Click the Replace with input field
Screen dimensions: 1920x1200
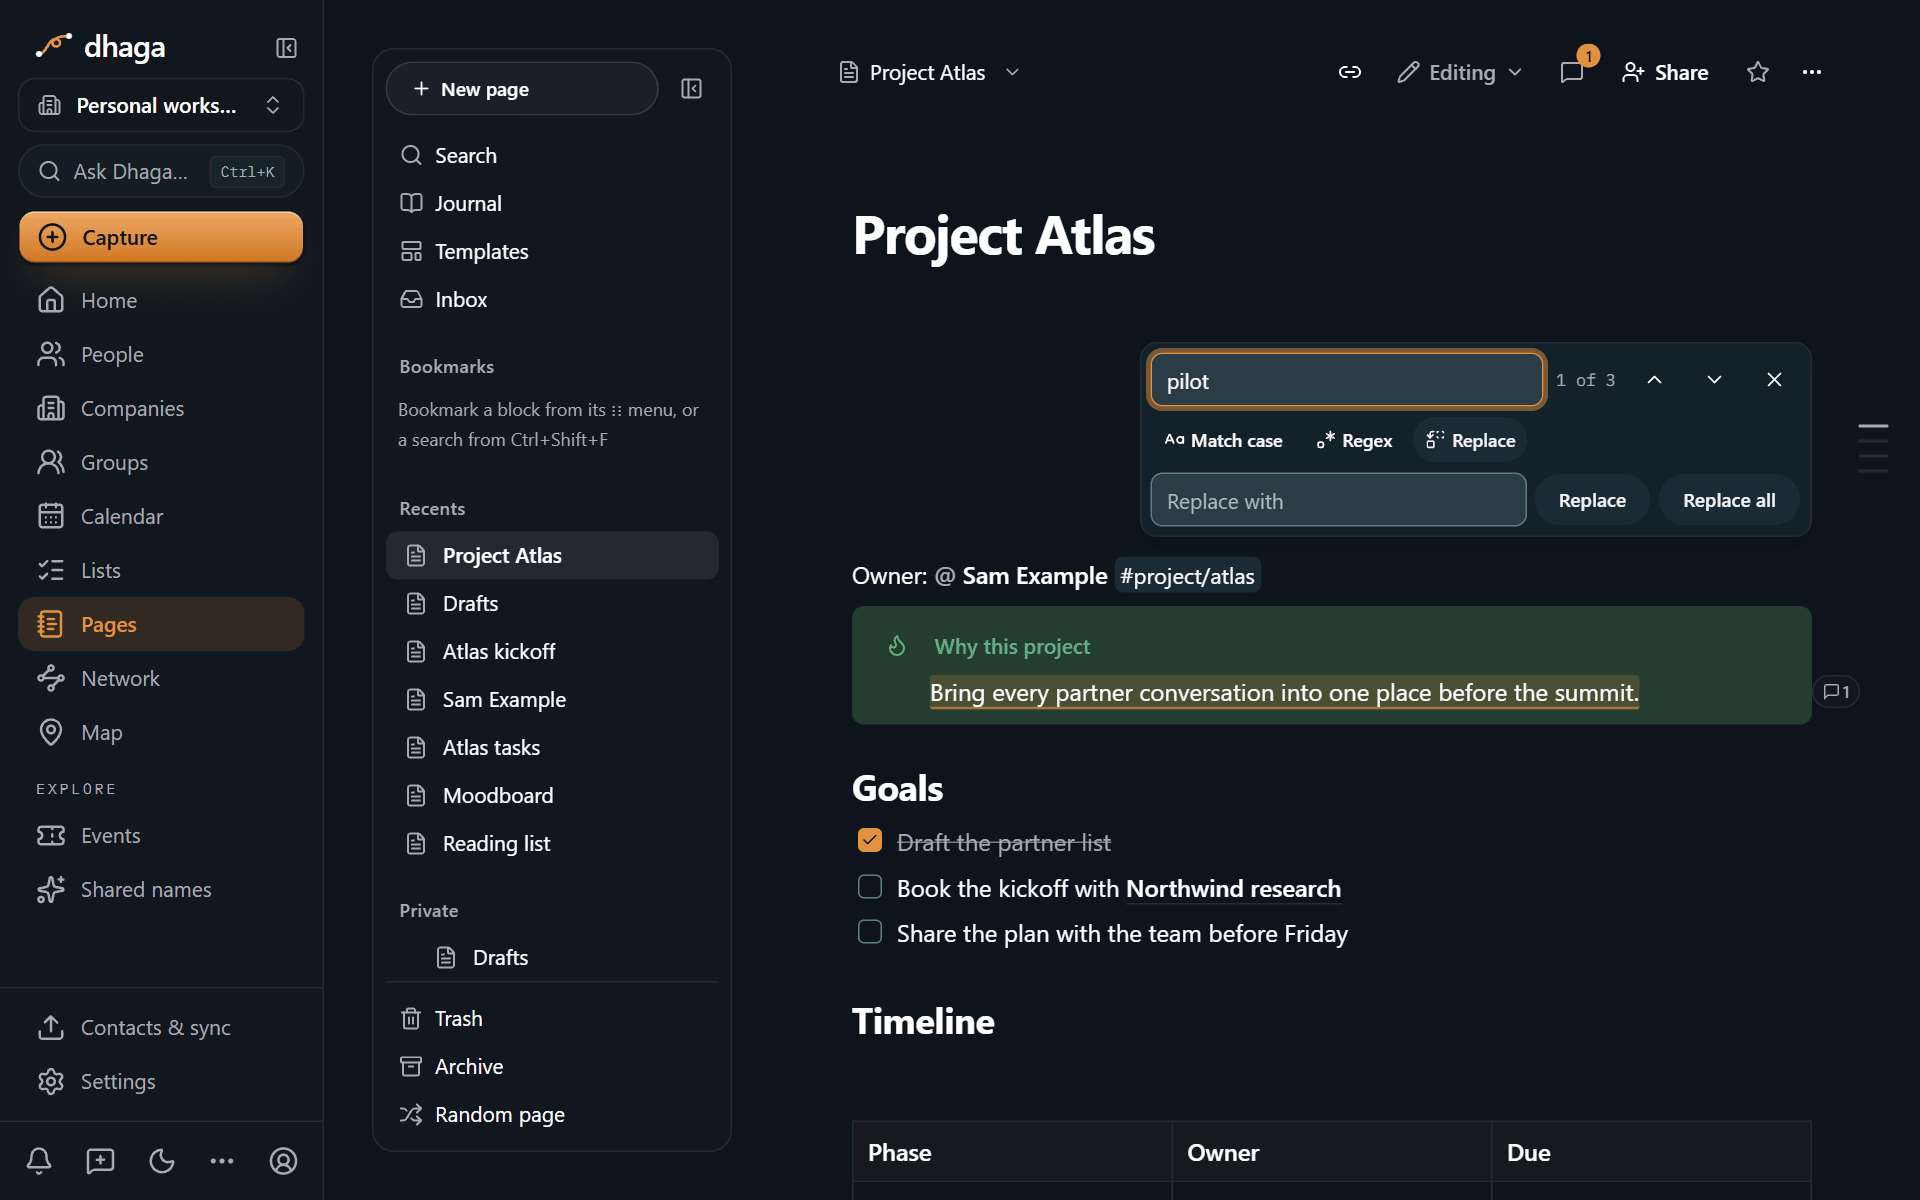click(1338, 500)
